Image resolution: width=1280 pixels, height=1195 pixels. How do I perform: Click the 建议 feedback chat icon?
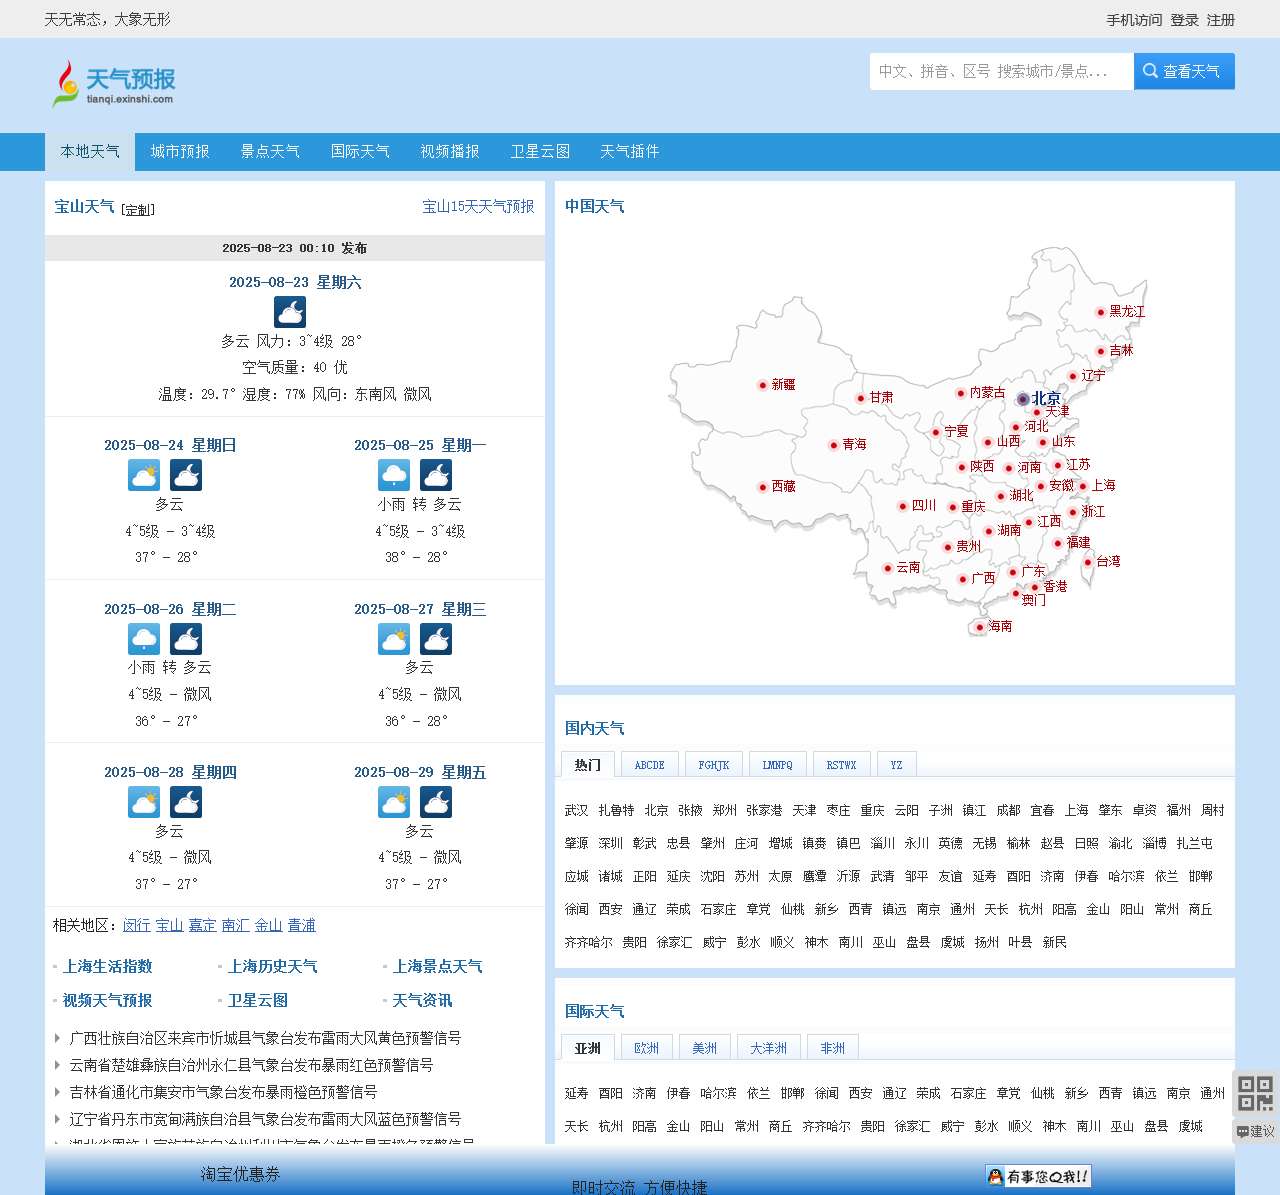tap(1255, 1132)
